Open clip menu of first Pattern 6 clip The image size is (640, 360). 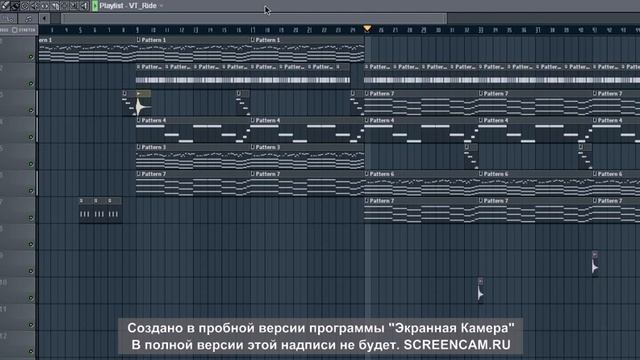367,174
